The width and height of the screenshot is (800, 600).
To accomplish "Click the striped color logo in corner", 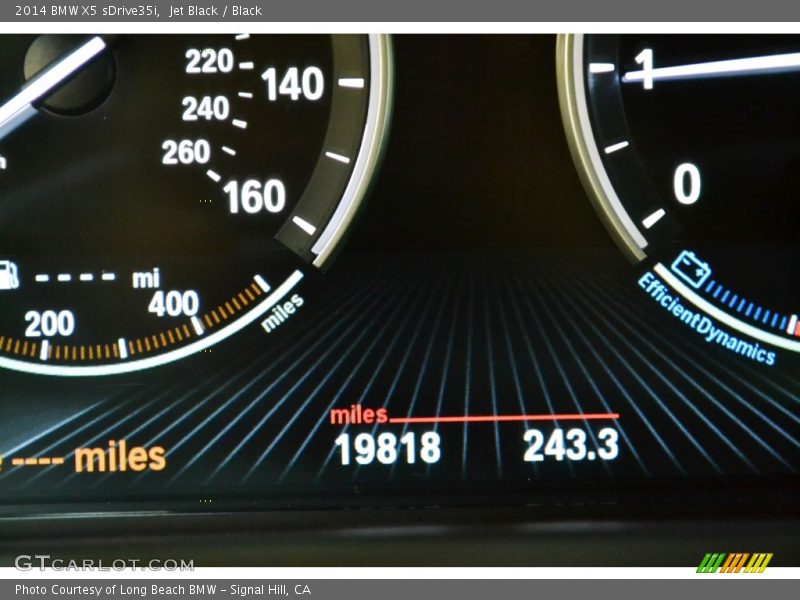I will [735, 563].
